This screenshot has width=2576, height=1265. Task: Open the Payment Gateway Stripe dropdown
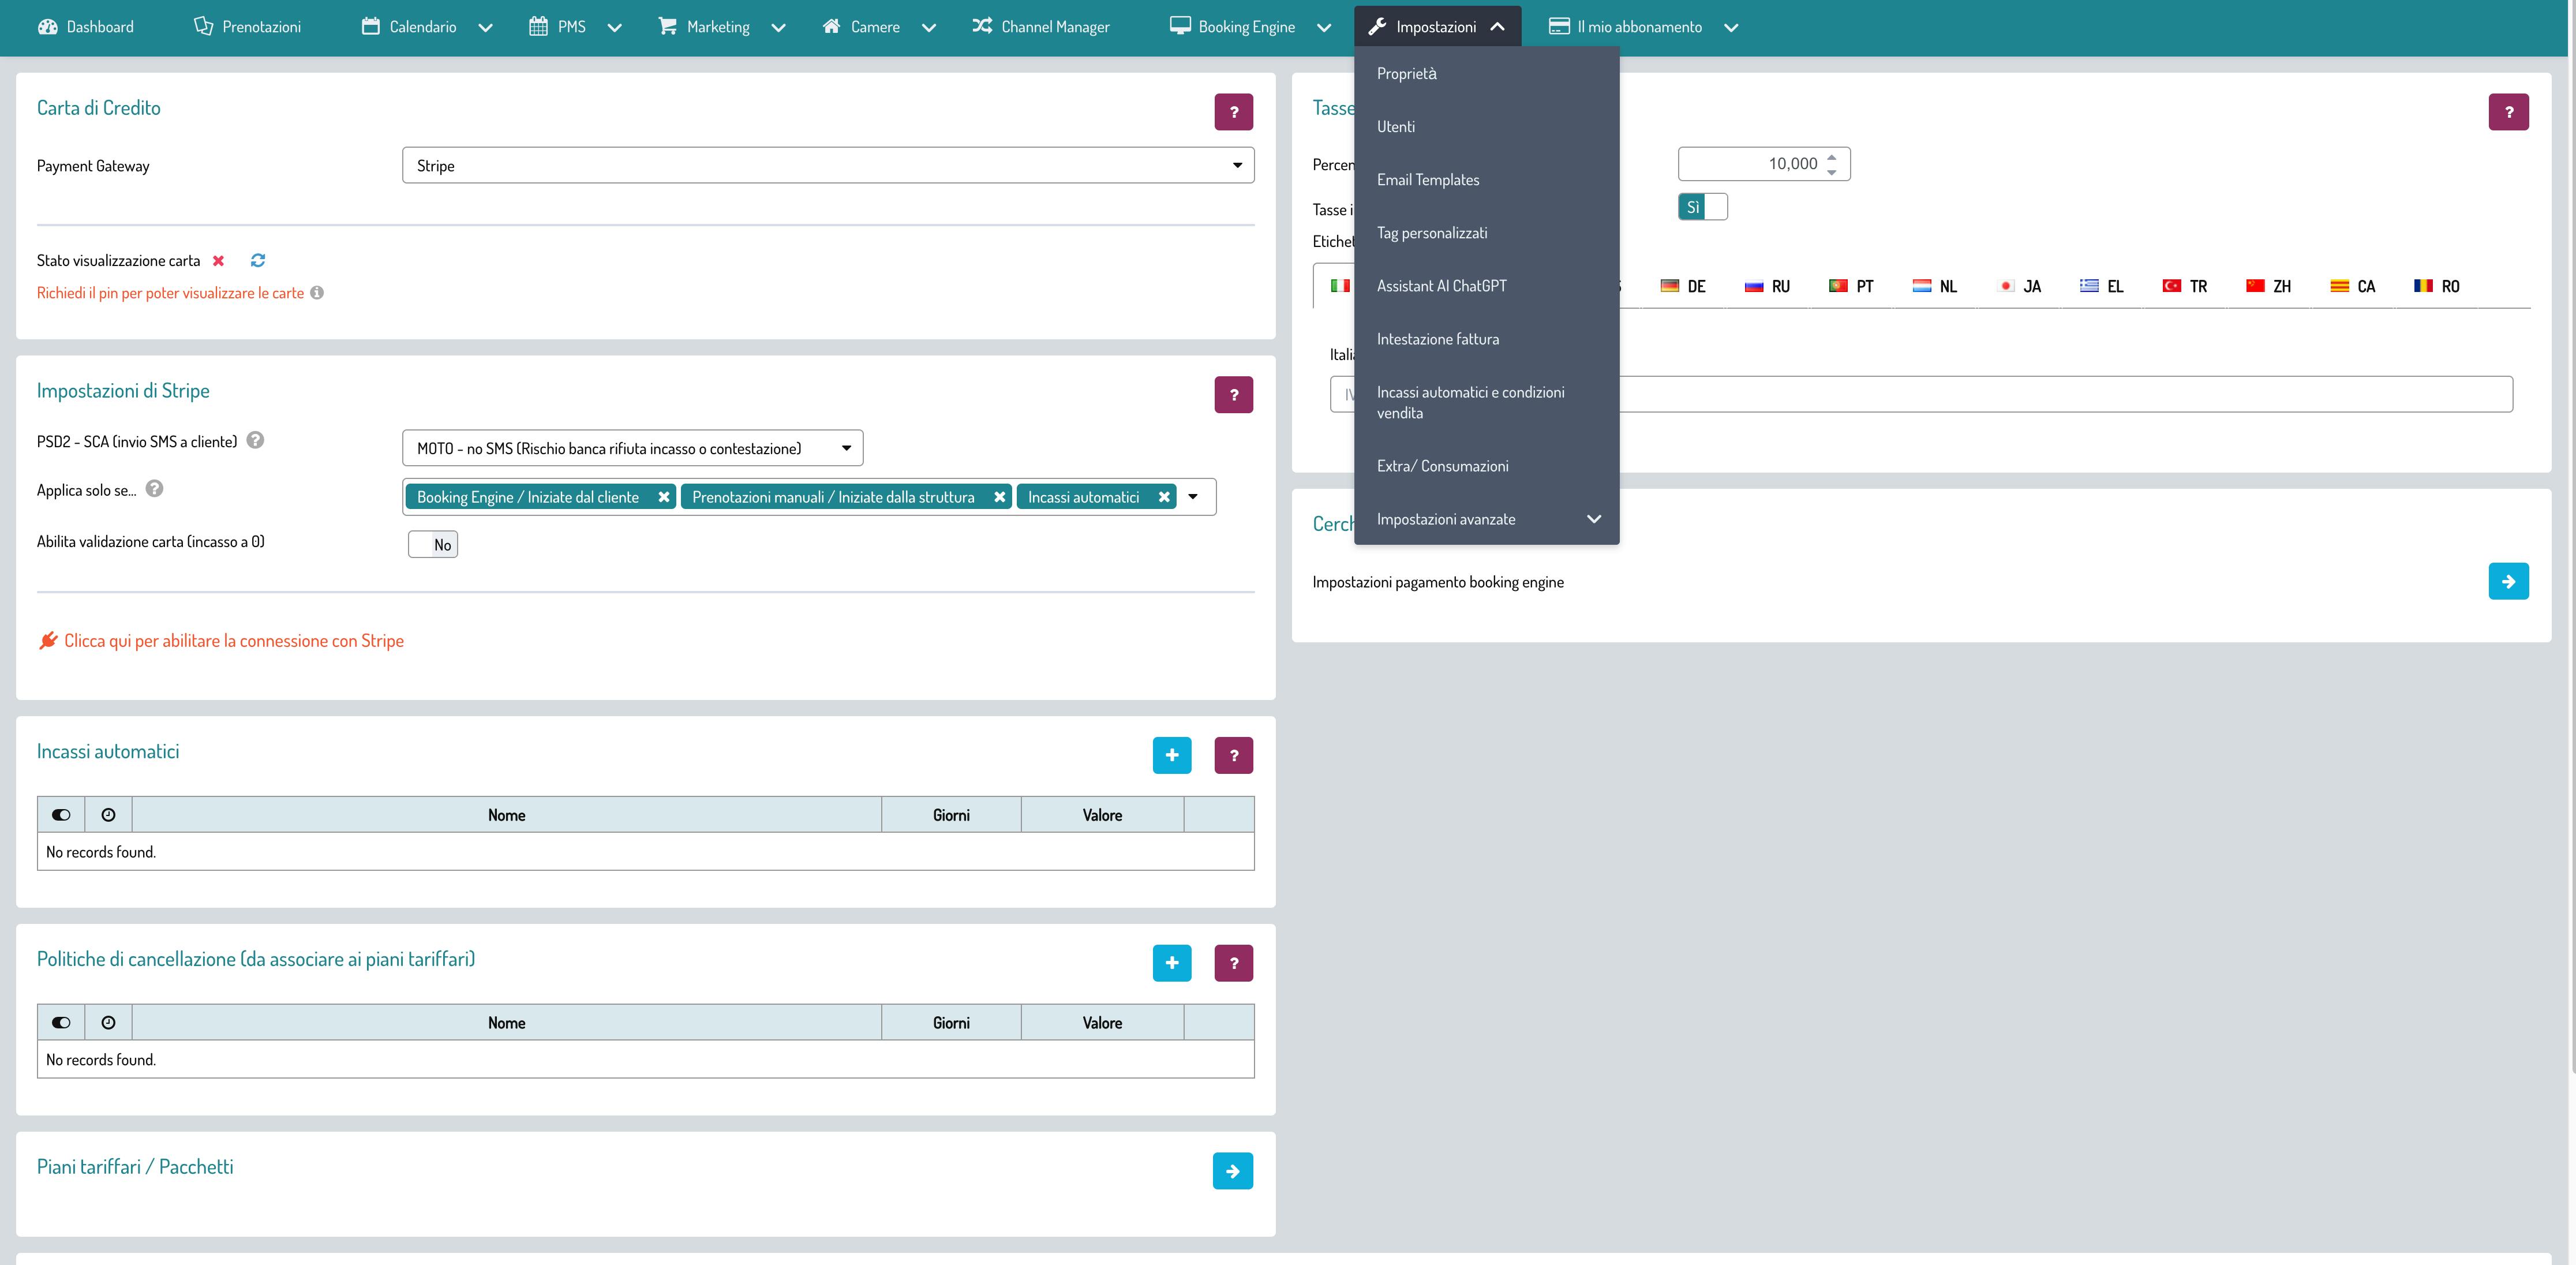828,166
